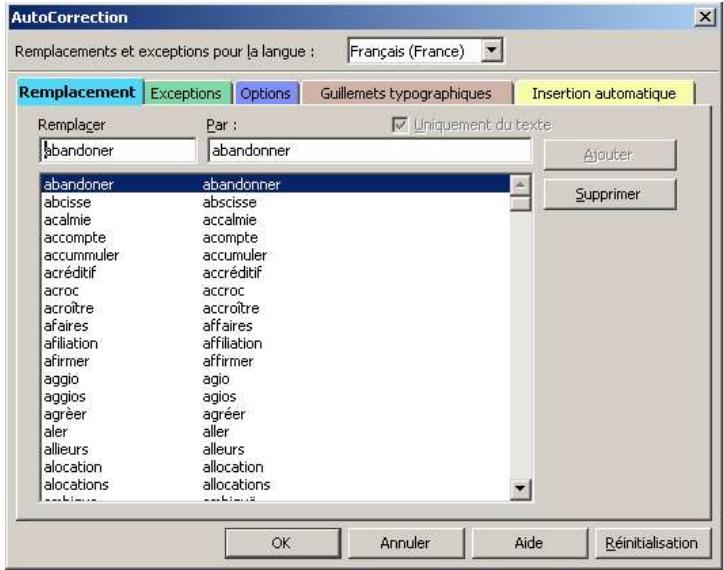Viewport: 723px width, 570px height.
Task: Open the language dropdown Français (France)
Action: [x=425, y=51]
